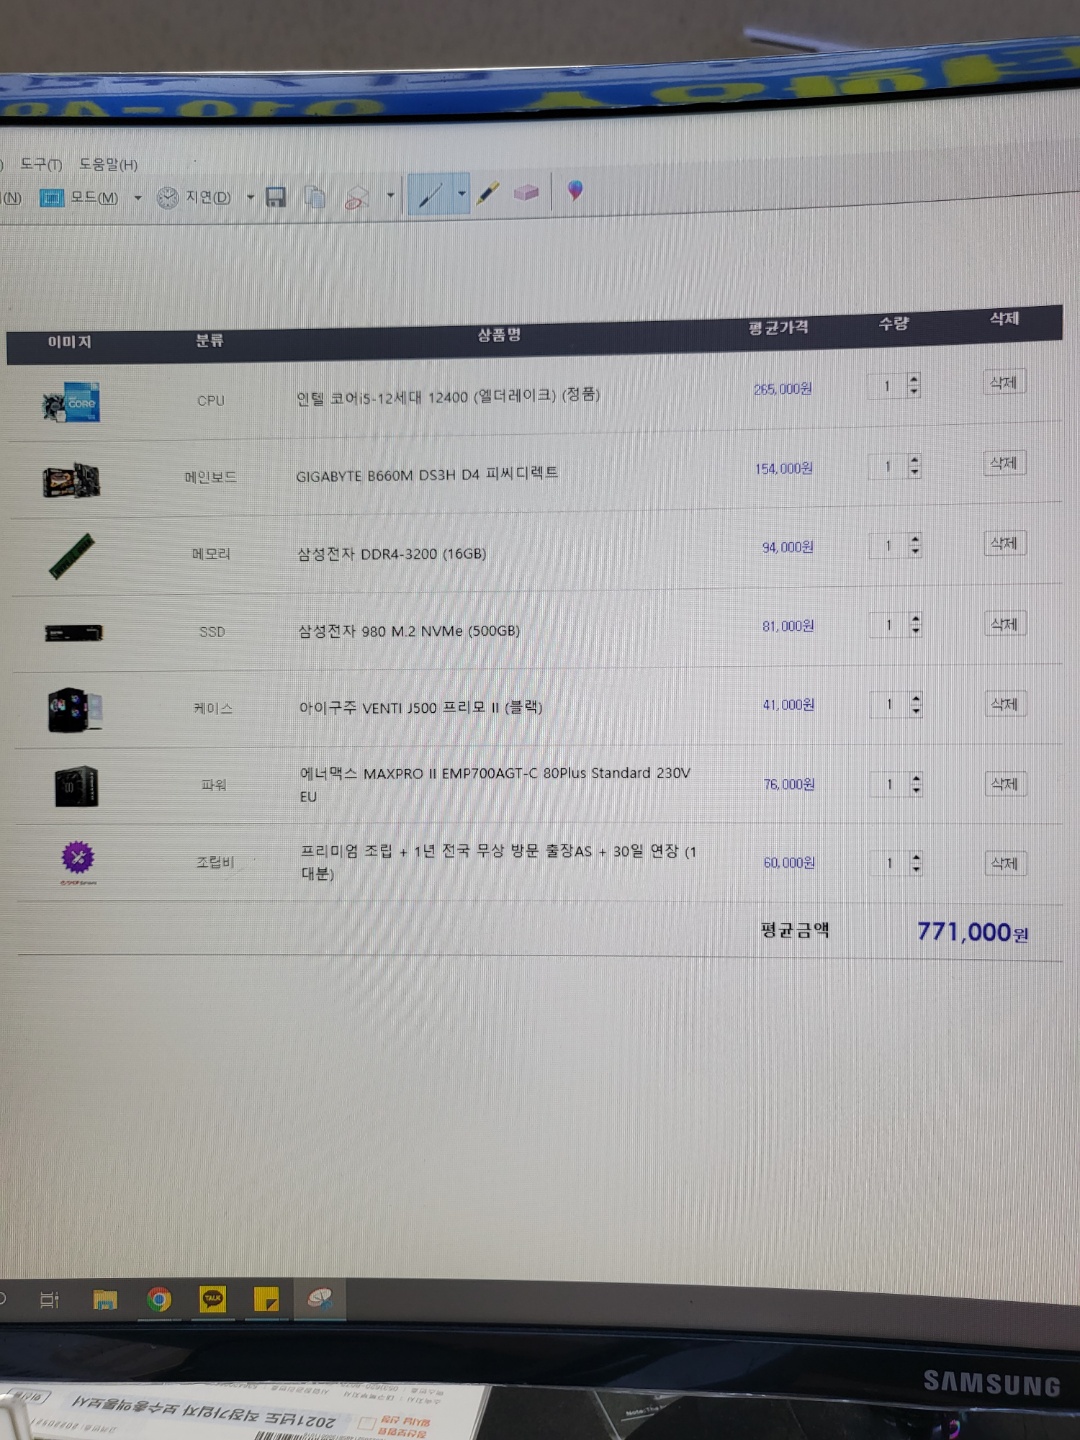
Task: Open the pen options dropdown arrow
Action: tap(461, 193)
